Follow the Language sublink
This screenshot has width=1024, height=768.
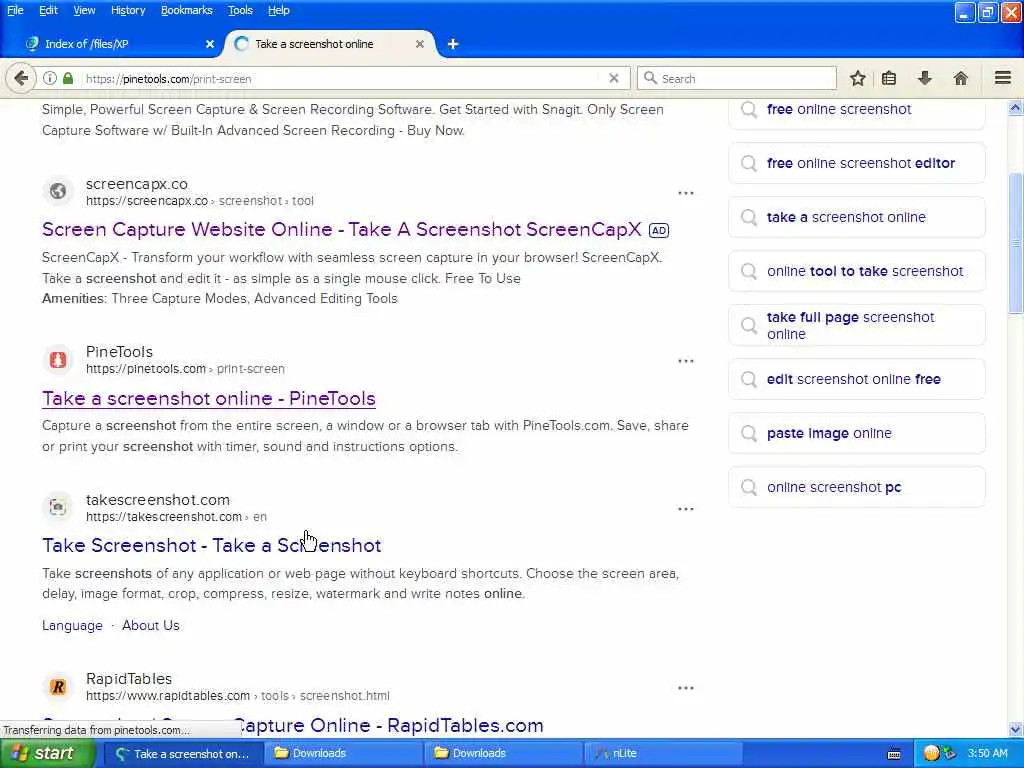coord(72,626)
